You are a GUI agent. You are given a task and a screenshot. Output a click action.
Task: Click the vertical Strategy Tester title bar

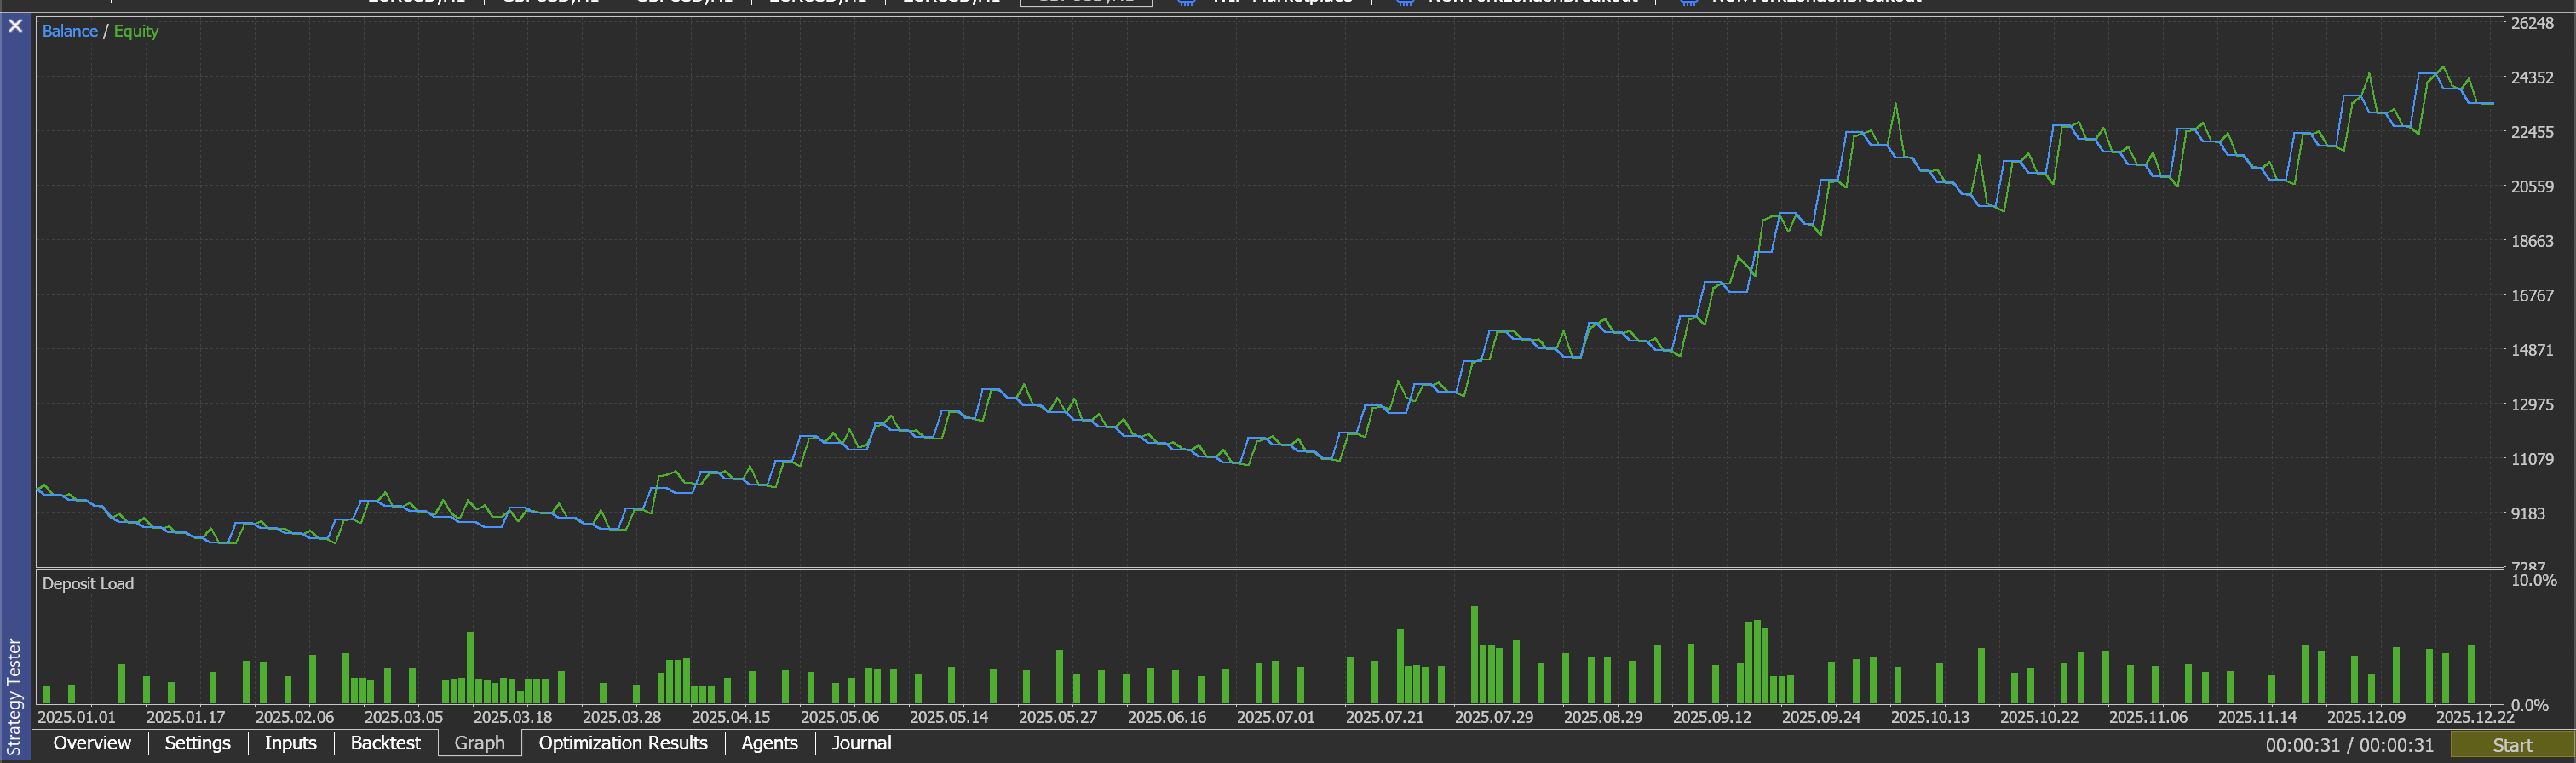[x=14, y=695]
